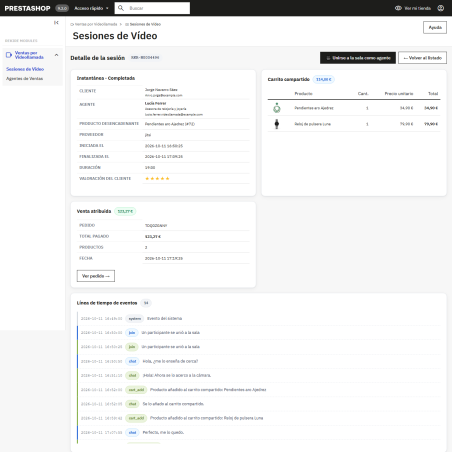This screenshot has height=452, width=452.
Task: Click the Ventas por Videollamada module icon
Action: [x=9, y=55]
